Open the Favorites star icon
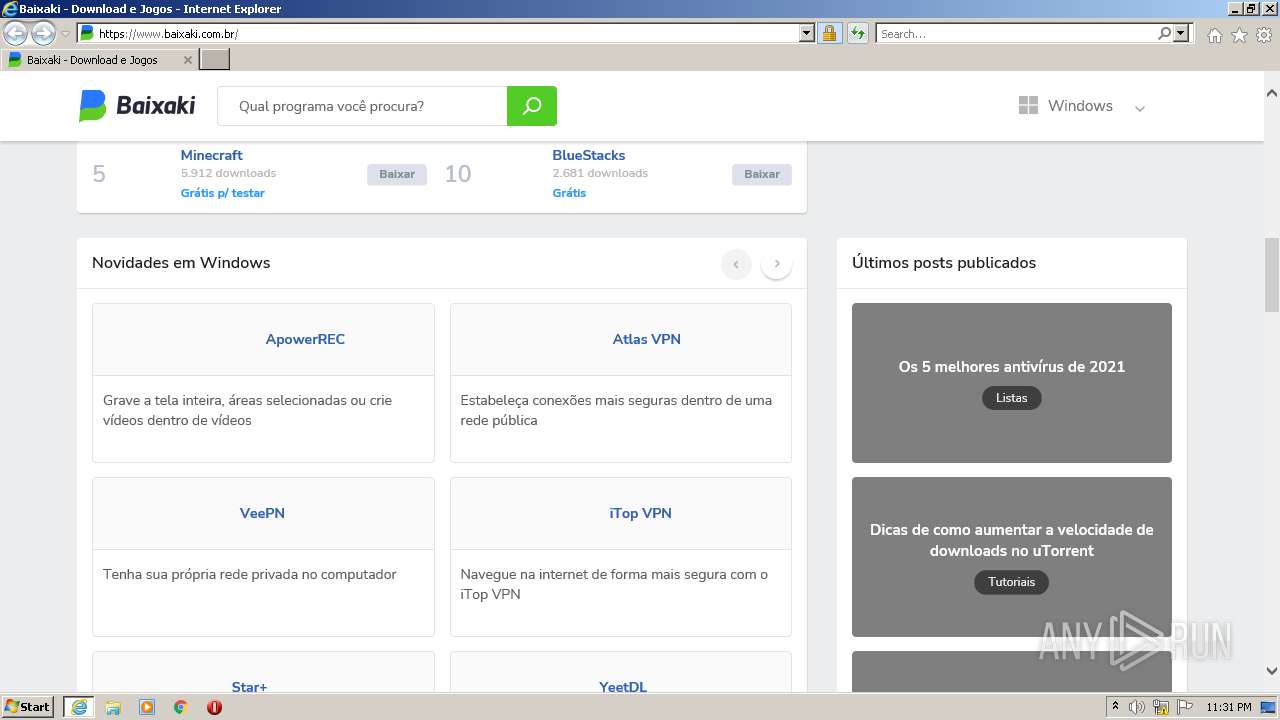This screenshot has width=1280, height=720. 1239,35
